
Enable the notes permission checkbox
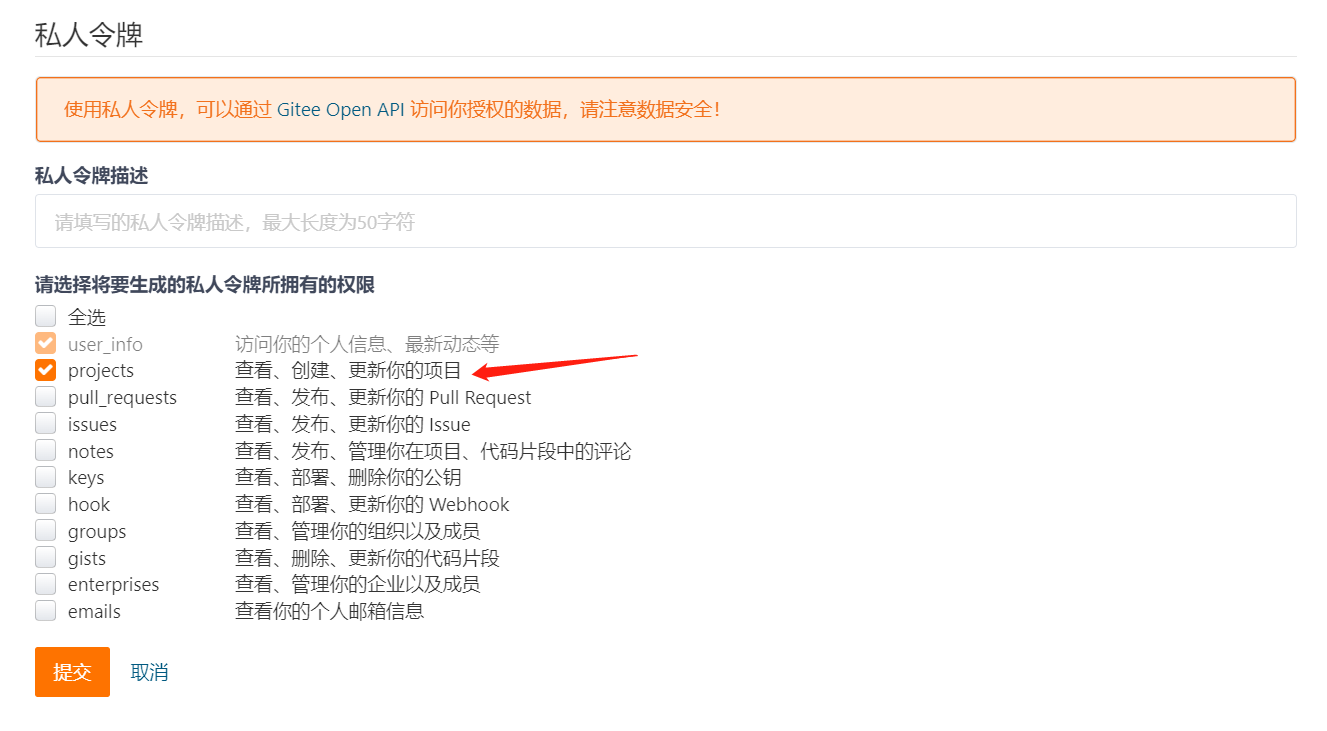(x=45, y=451)
